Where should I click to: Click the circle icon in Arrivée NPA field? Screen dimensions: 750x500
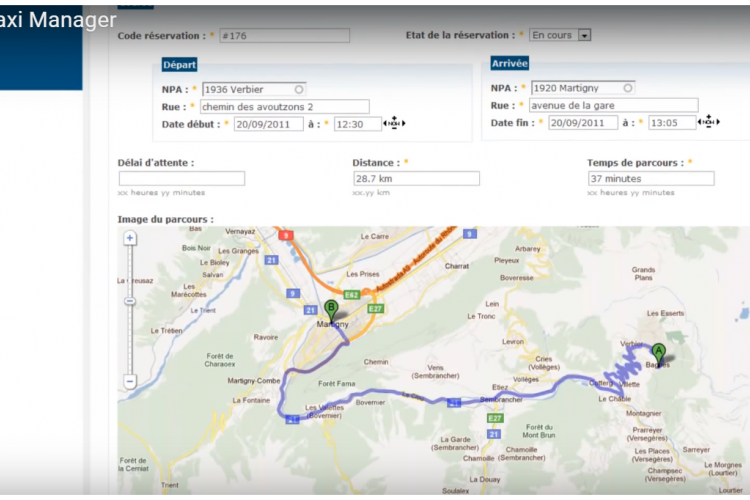628,88
